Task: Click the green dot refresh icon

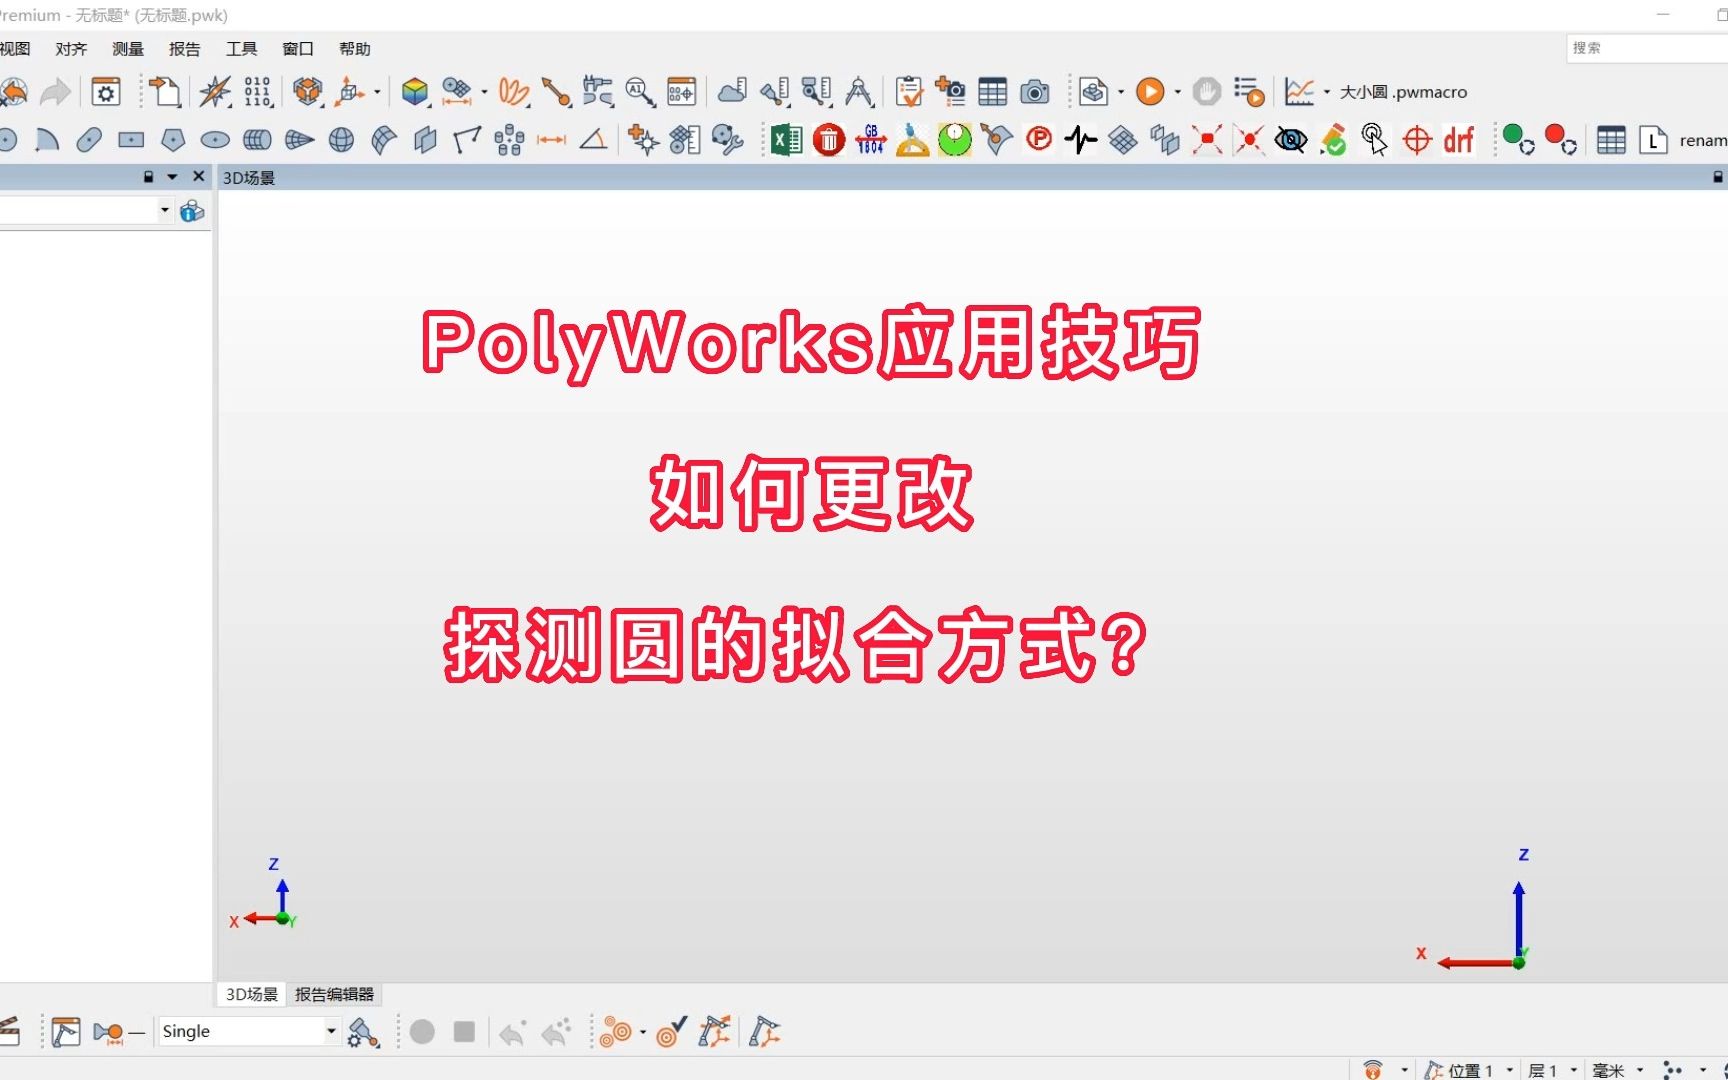Action: click(1518, 140)
